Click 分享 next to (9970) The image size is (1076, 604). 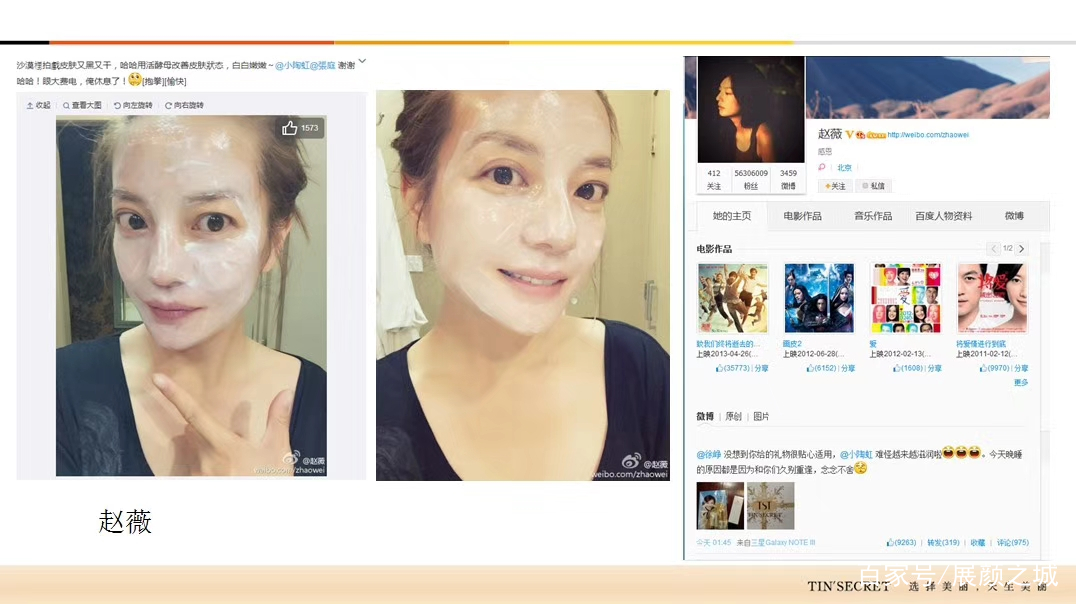(x=1021, y=369)
